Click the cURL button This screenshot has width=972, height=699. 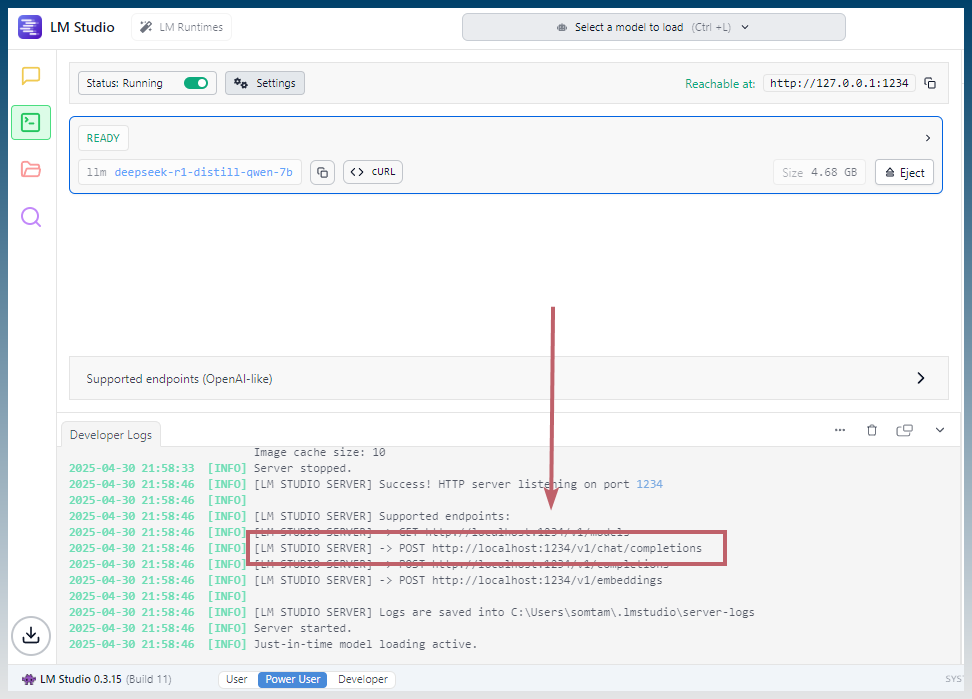click(x=373, y=172)
